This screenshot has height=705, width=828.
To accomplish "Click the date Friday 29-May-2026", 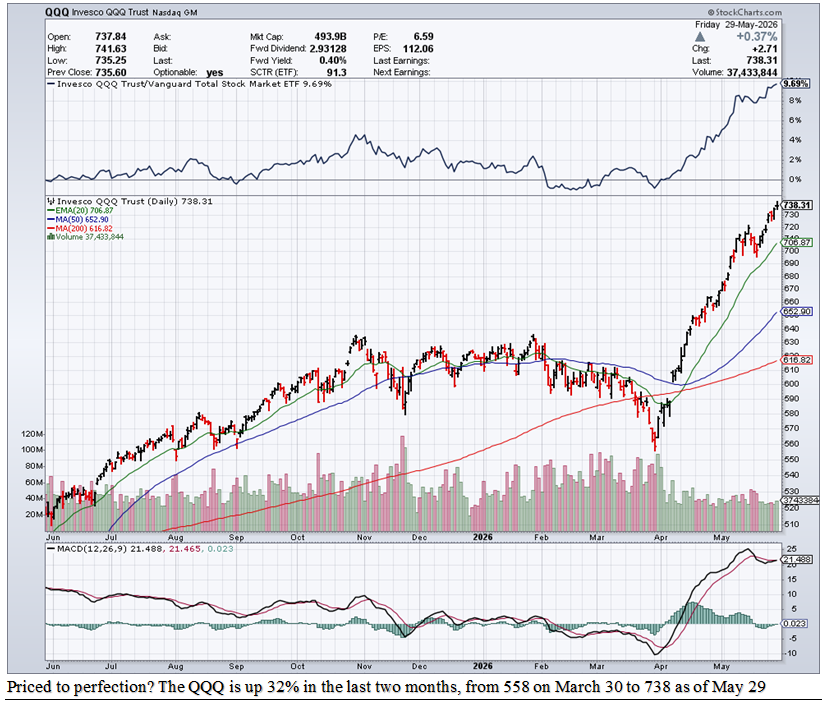I will [x=736, y=25].
